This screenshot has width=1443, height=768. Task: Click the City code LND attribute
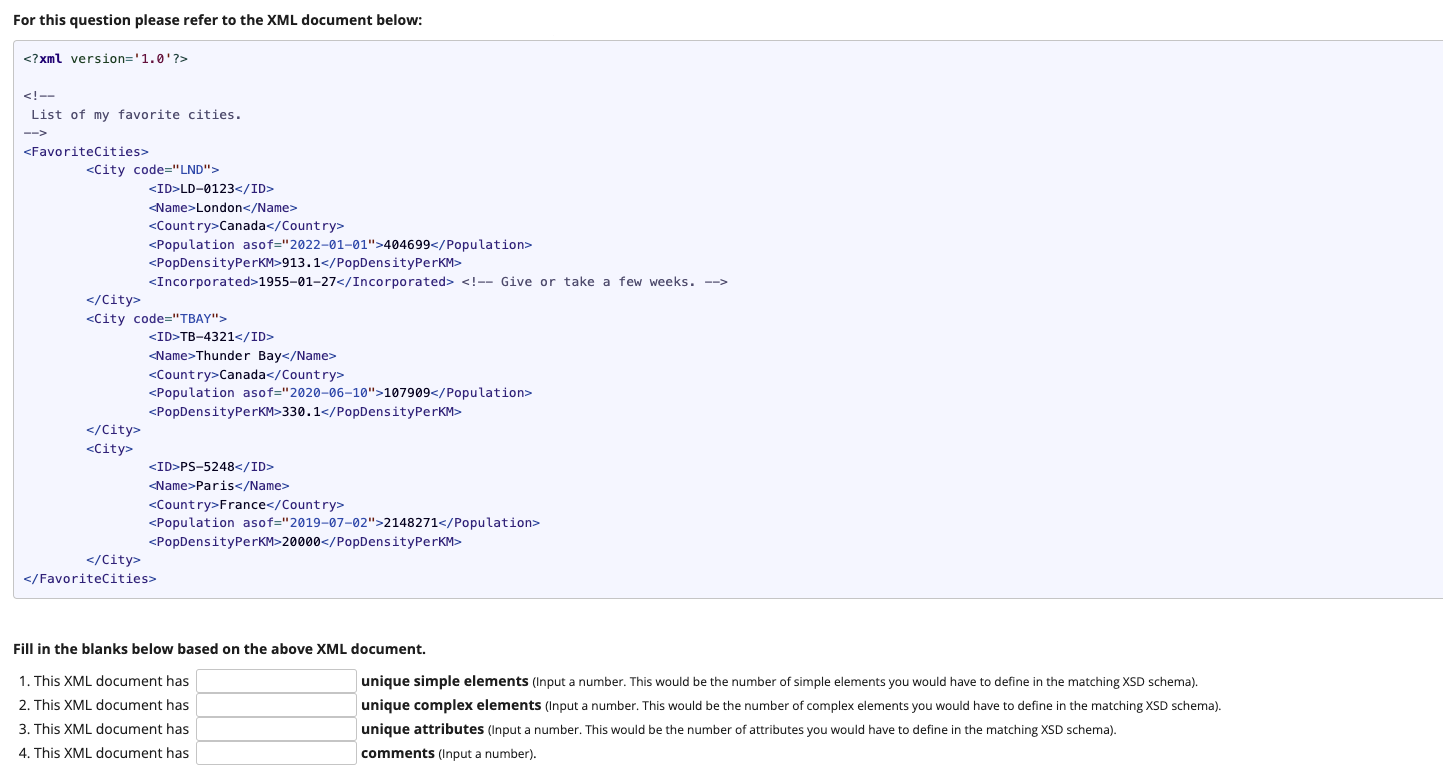(180, 169)
